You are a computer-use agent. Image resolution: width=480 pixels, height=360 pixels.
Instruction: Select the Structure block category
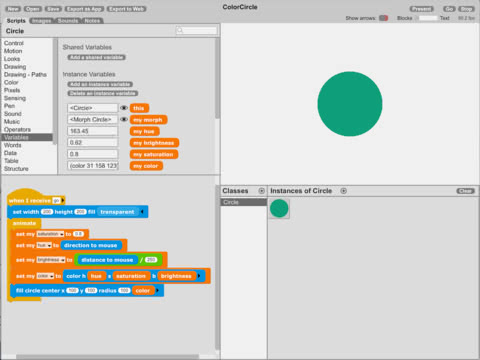[x=16, y=169]
